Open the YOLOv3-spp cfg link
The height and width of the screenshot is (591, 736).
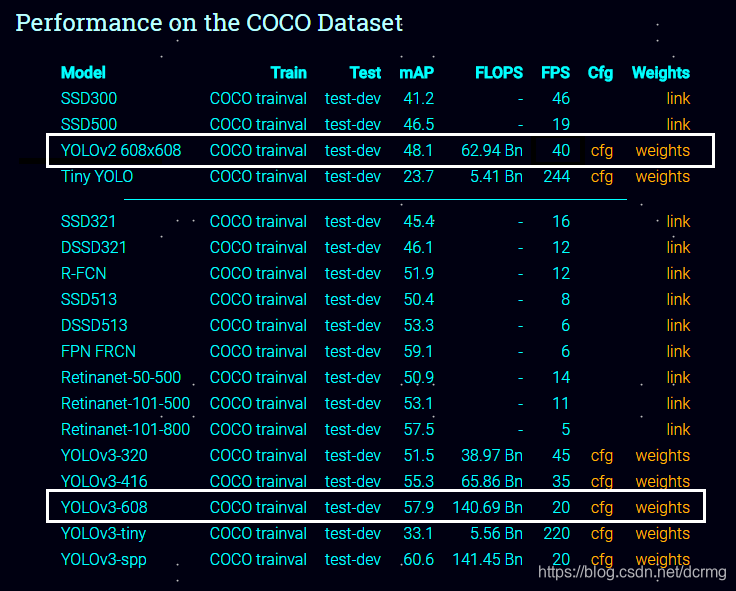point(602,560)
